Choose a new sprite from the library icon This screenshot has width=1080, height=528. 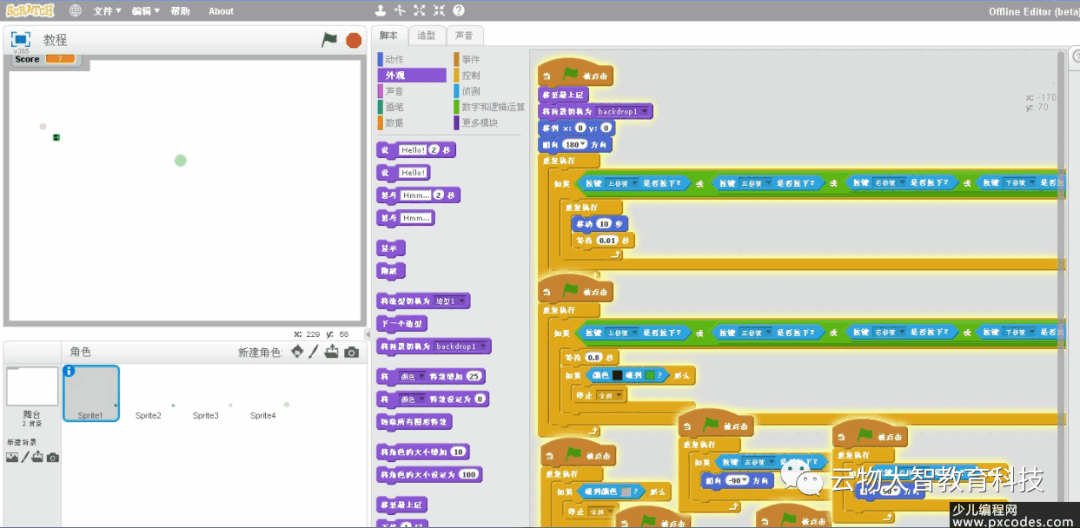click(297, 352)
